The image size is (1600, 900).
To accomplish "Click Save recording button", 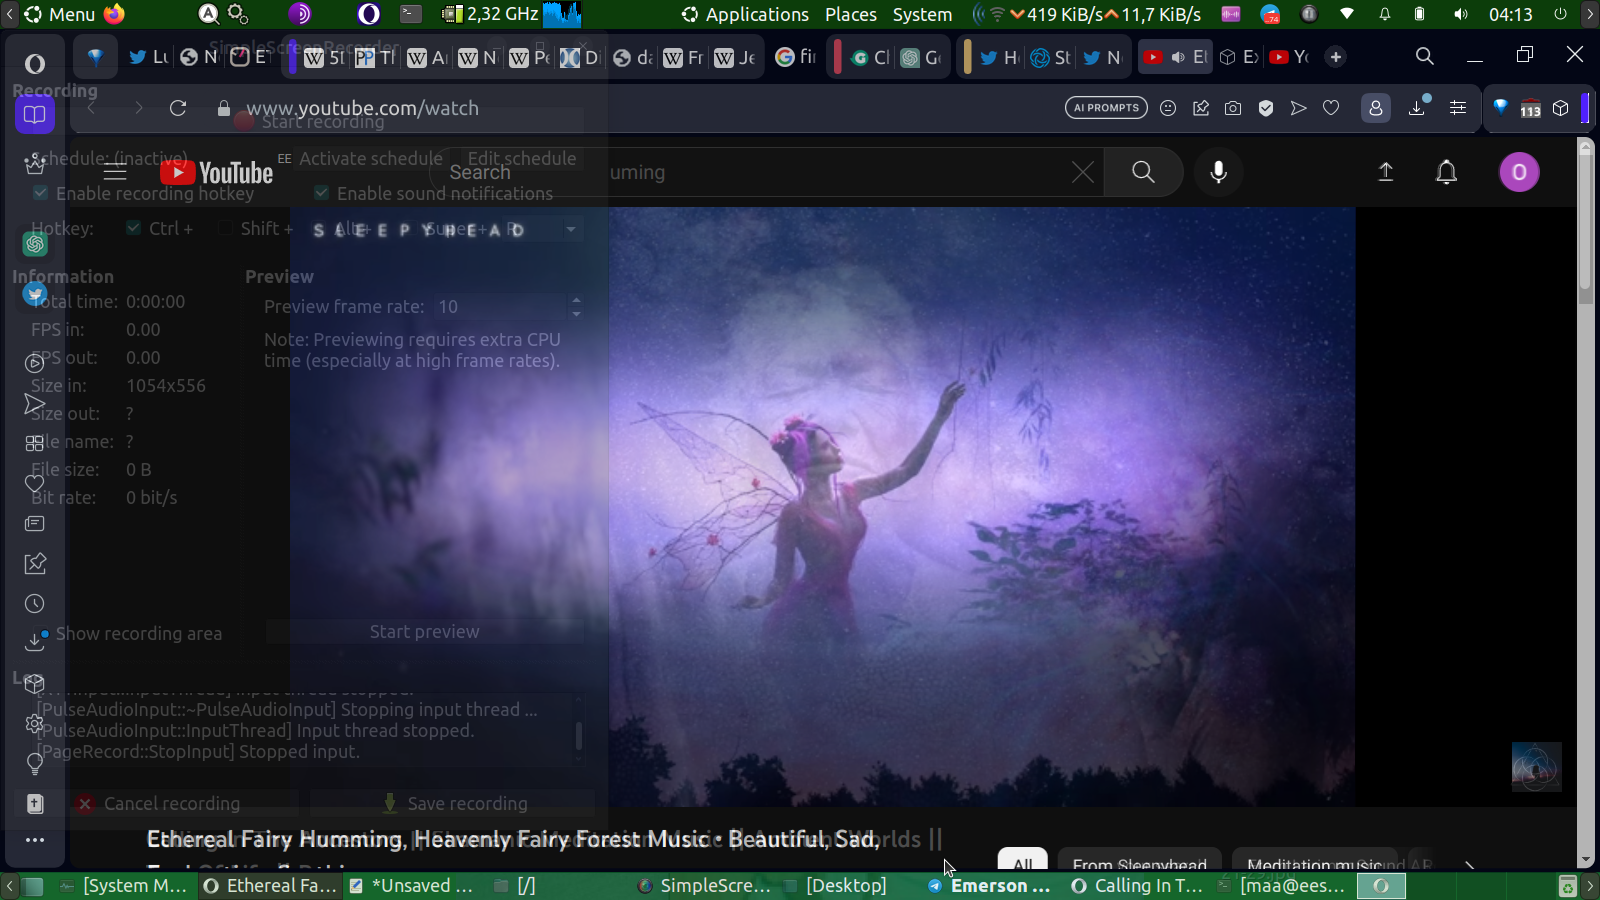I will 455,803.
